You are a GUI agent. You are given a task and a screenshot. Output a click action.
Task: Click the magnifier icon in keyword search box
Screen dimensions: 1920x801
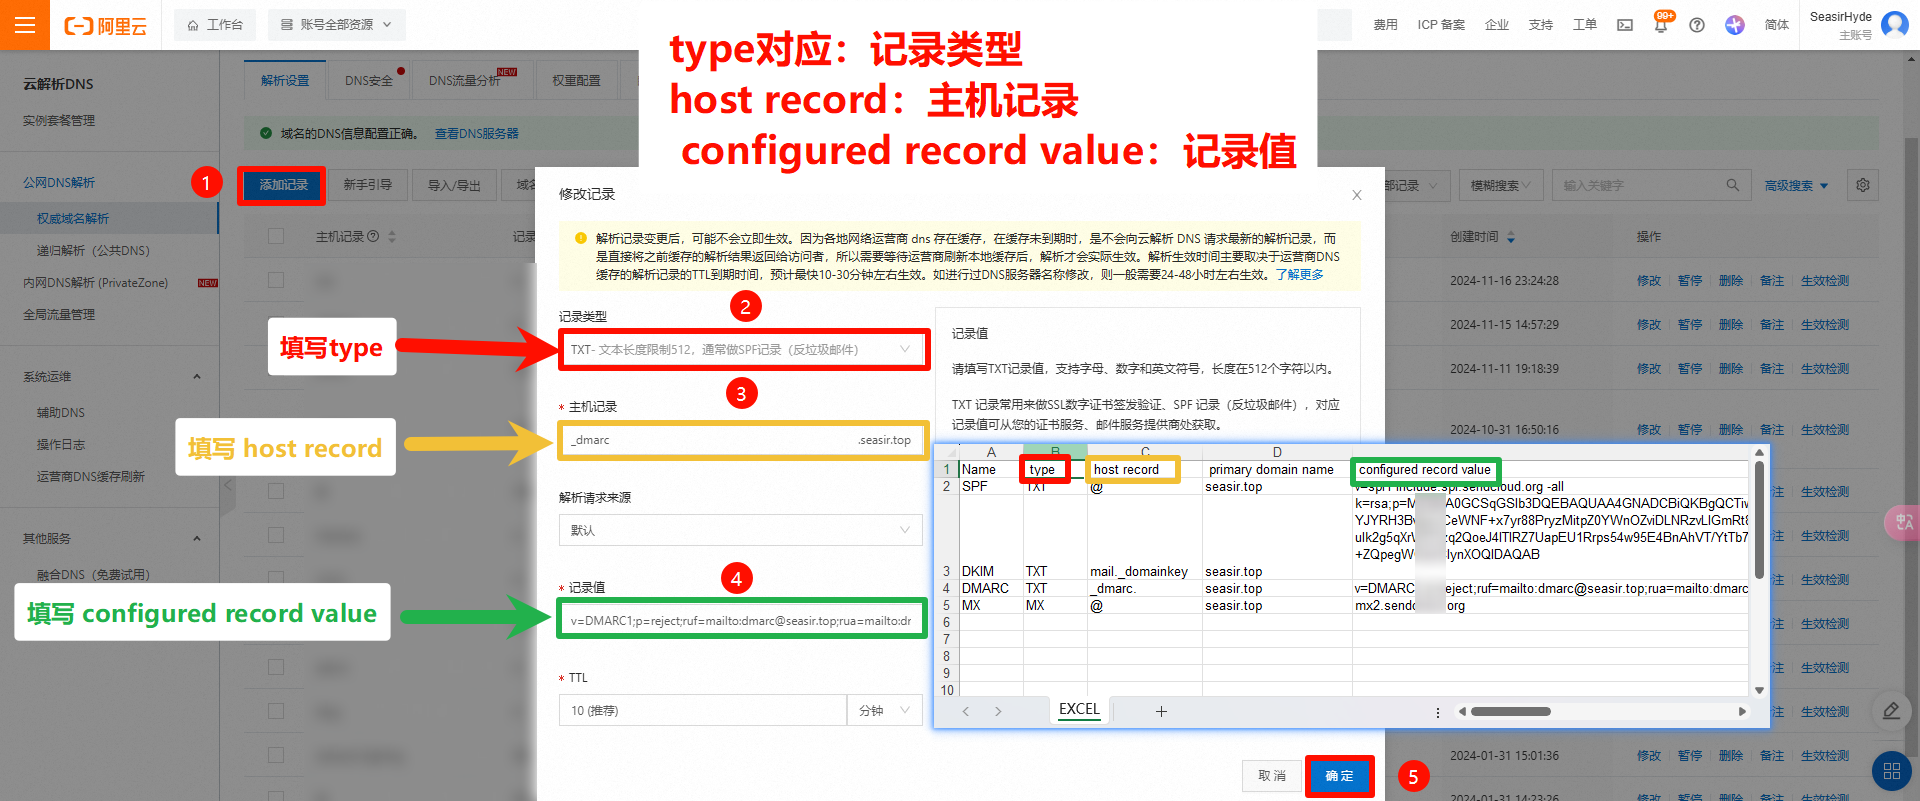point(1733,185)
